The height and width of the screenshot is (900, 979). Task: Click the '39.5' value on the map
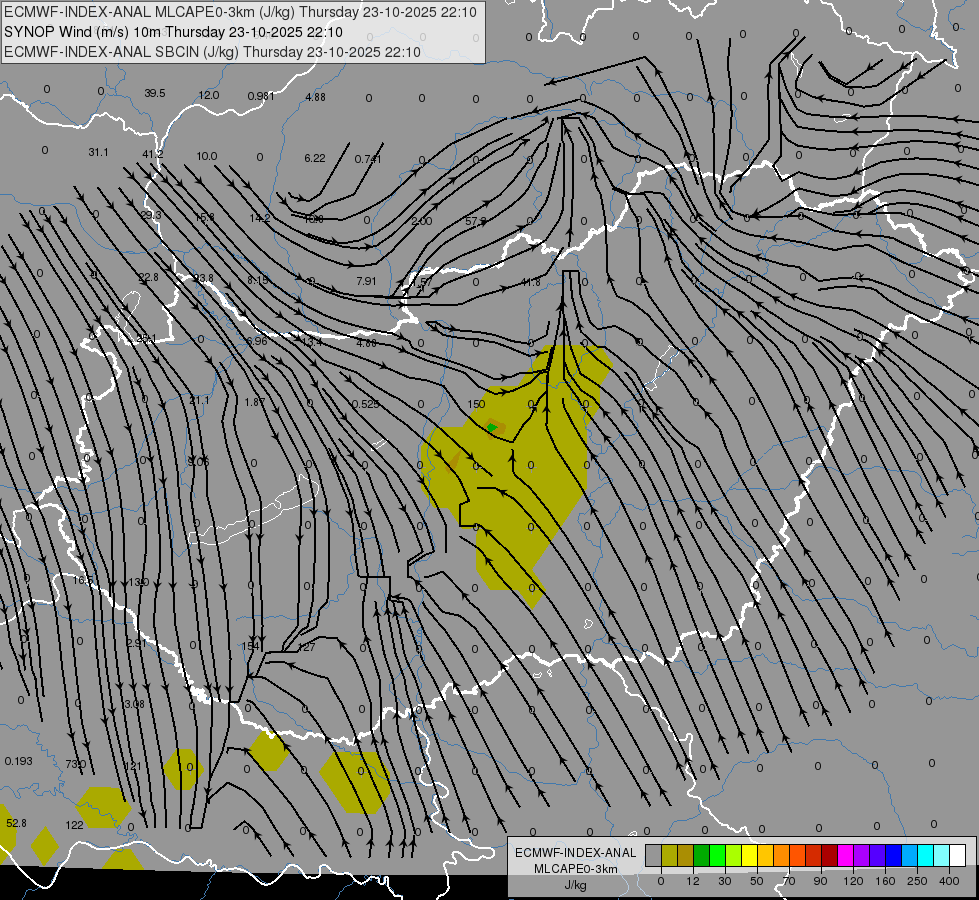click(155, 93)
